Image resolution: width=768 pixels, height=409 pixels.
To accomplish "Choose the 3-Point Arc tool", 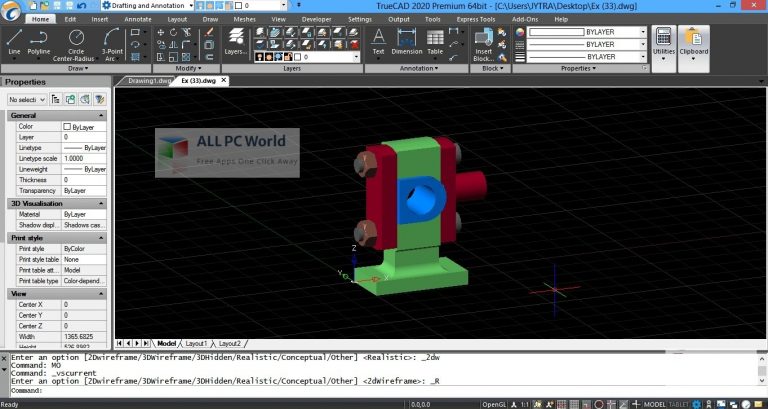I will [x=113, y=42].
